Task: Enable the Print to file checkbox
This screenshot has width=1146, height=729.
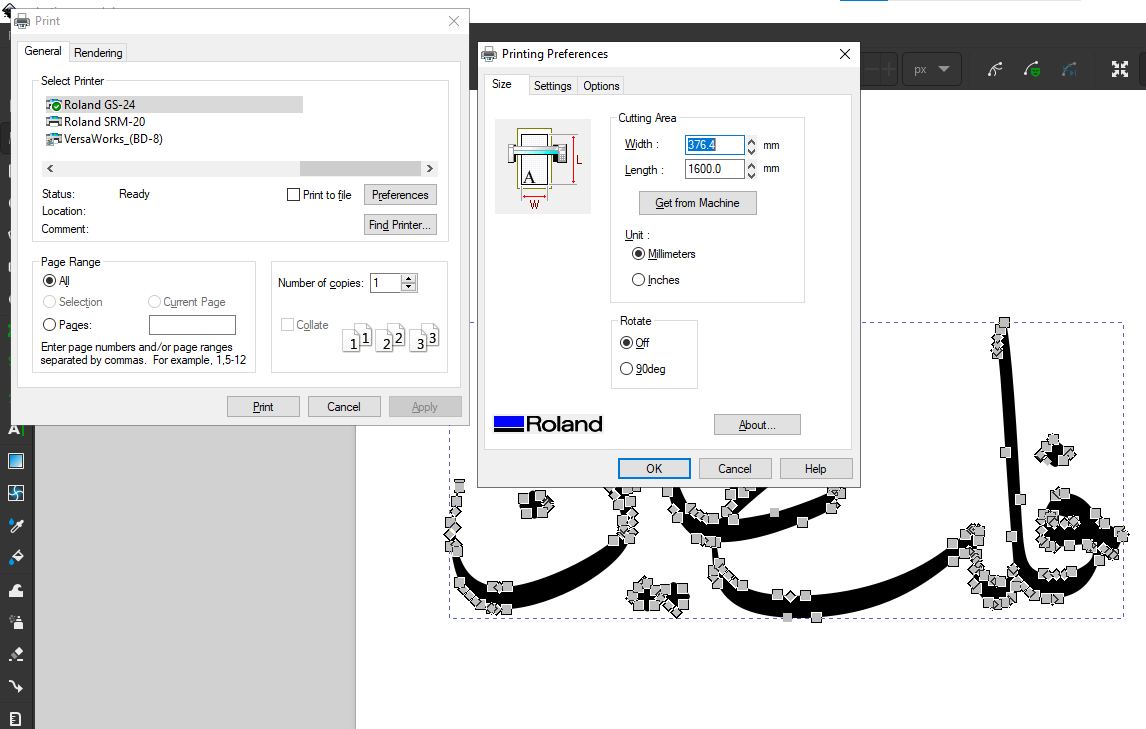Action: pos(294,194)
